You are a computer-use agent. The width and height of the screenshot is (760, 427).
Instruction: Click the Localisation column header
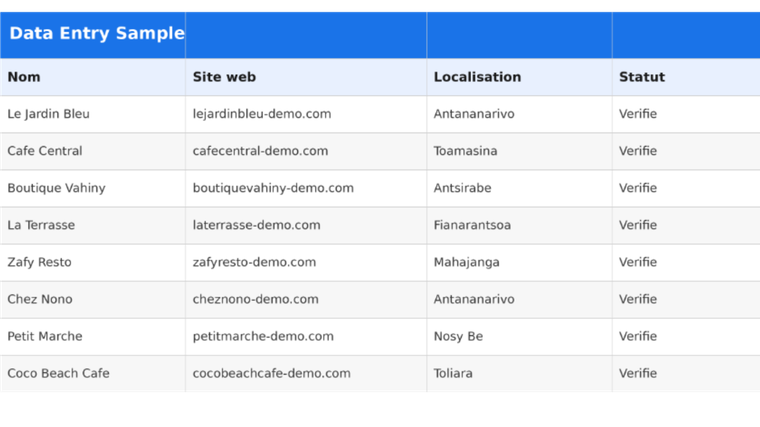point(519,77)
